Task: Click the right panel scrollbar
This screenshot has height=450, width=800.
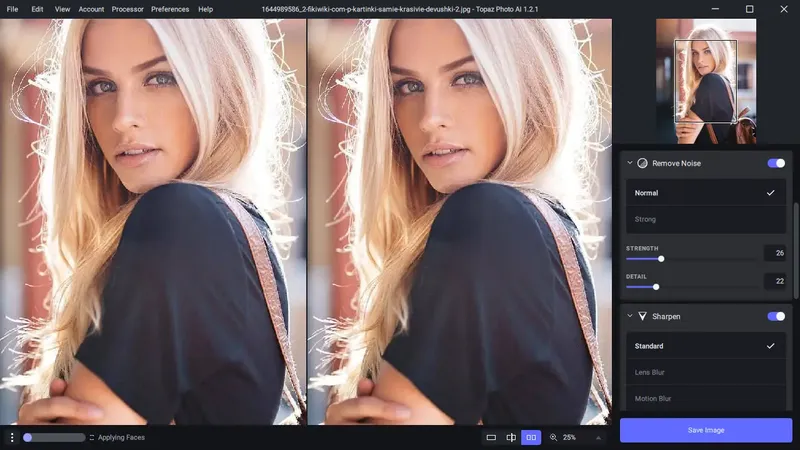Action: coord(795,251)
